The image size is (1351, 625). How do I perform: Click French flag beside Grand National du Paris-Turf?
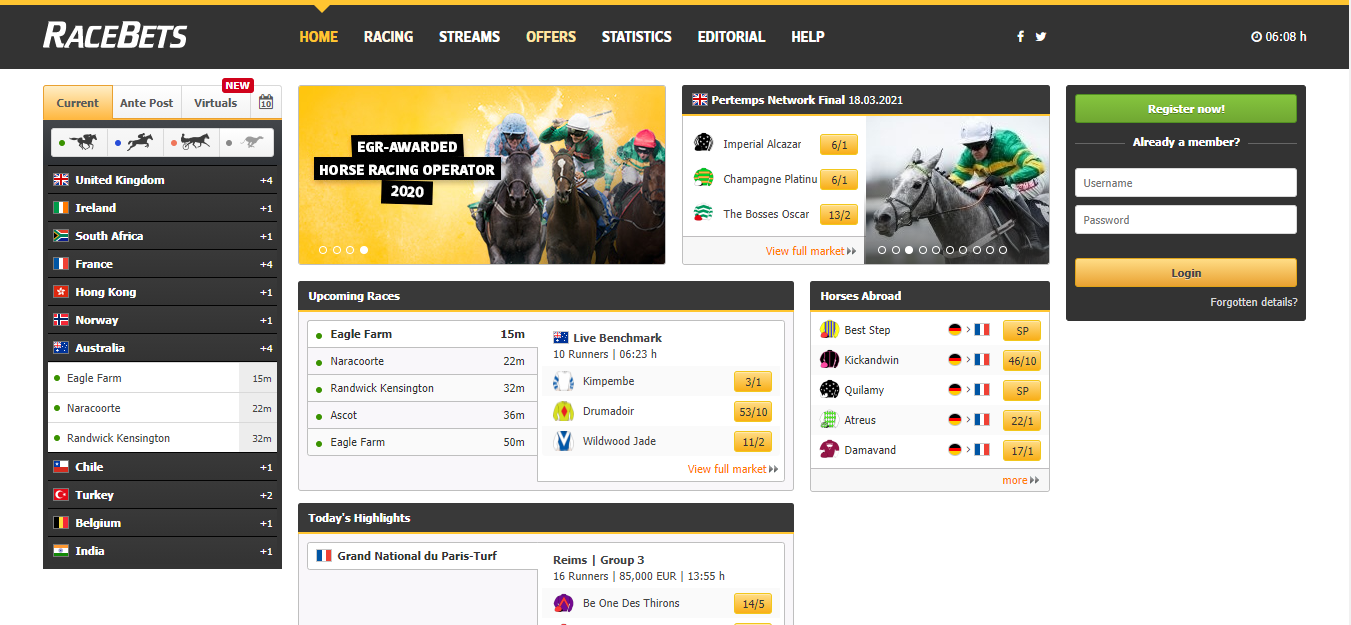(x=324, y=555)
